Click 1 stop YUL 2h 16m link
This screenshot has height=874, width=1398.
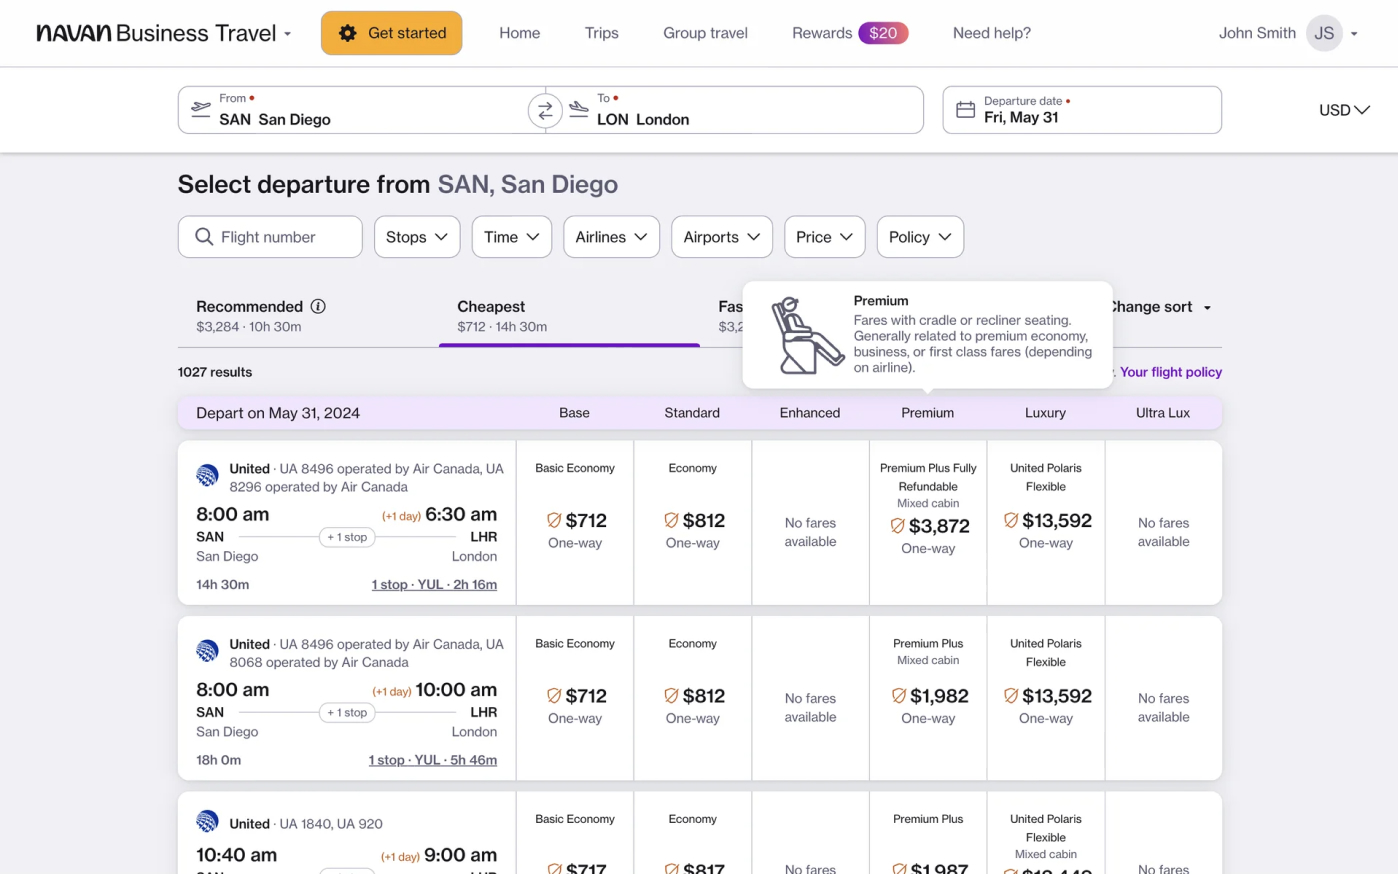(x=434, y=585)
